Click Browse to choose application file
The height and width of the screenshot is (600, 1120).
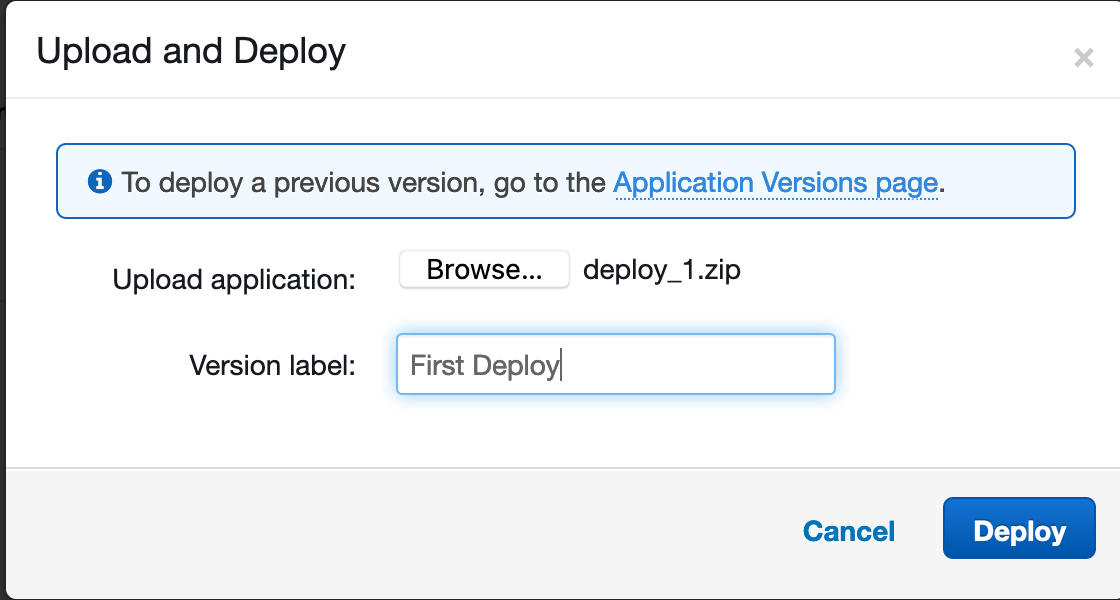tap(484, 270)
